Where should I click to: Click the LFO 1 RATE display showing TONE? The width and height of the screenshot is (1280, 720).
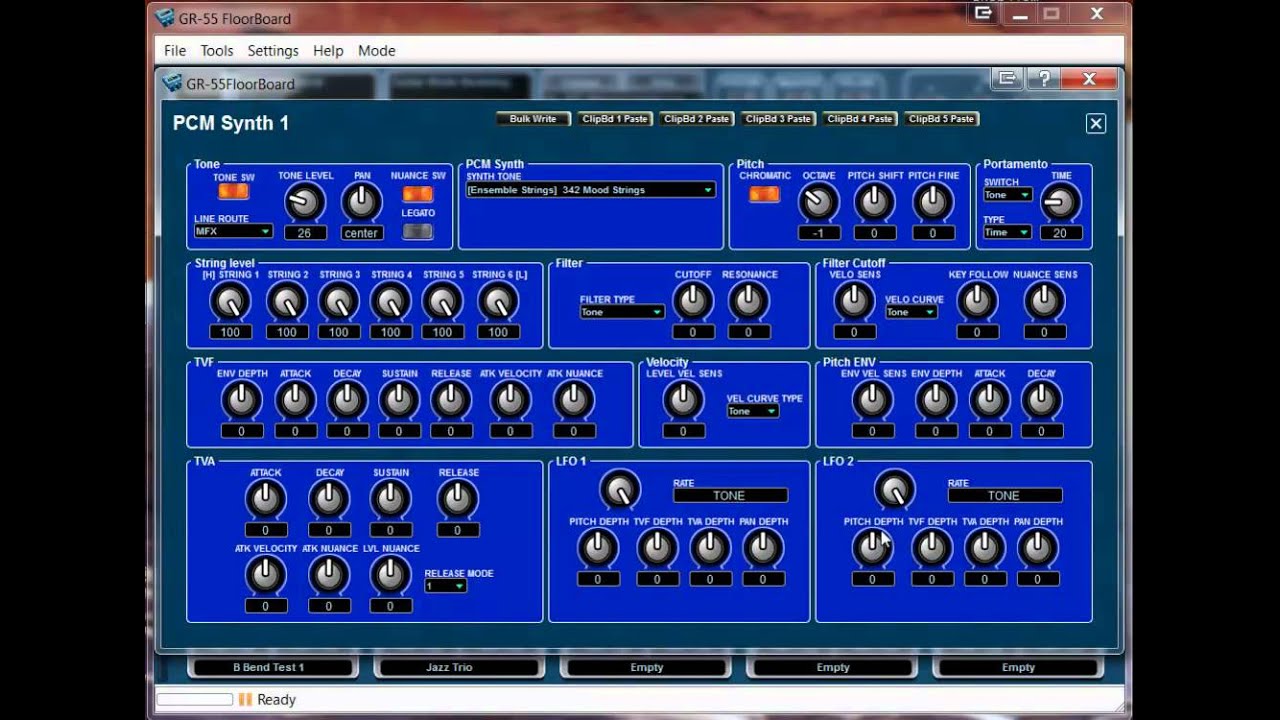730,495
